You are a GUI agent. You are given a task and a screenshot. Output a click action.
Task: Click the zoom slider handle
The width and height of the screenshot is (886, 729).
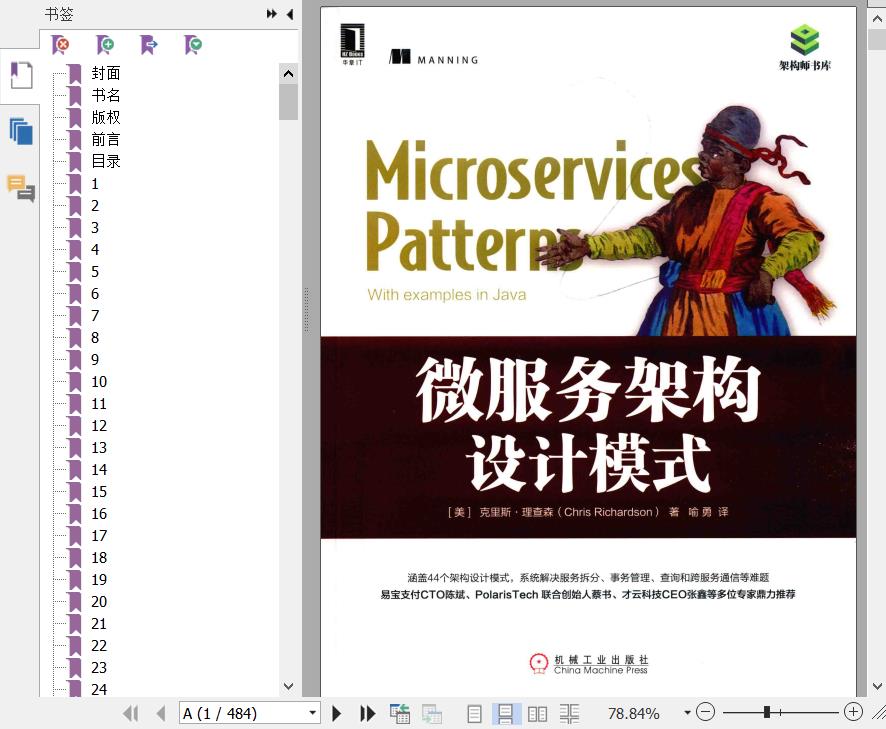point(767,712)
